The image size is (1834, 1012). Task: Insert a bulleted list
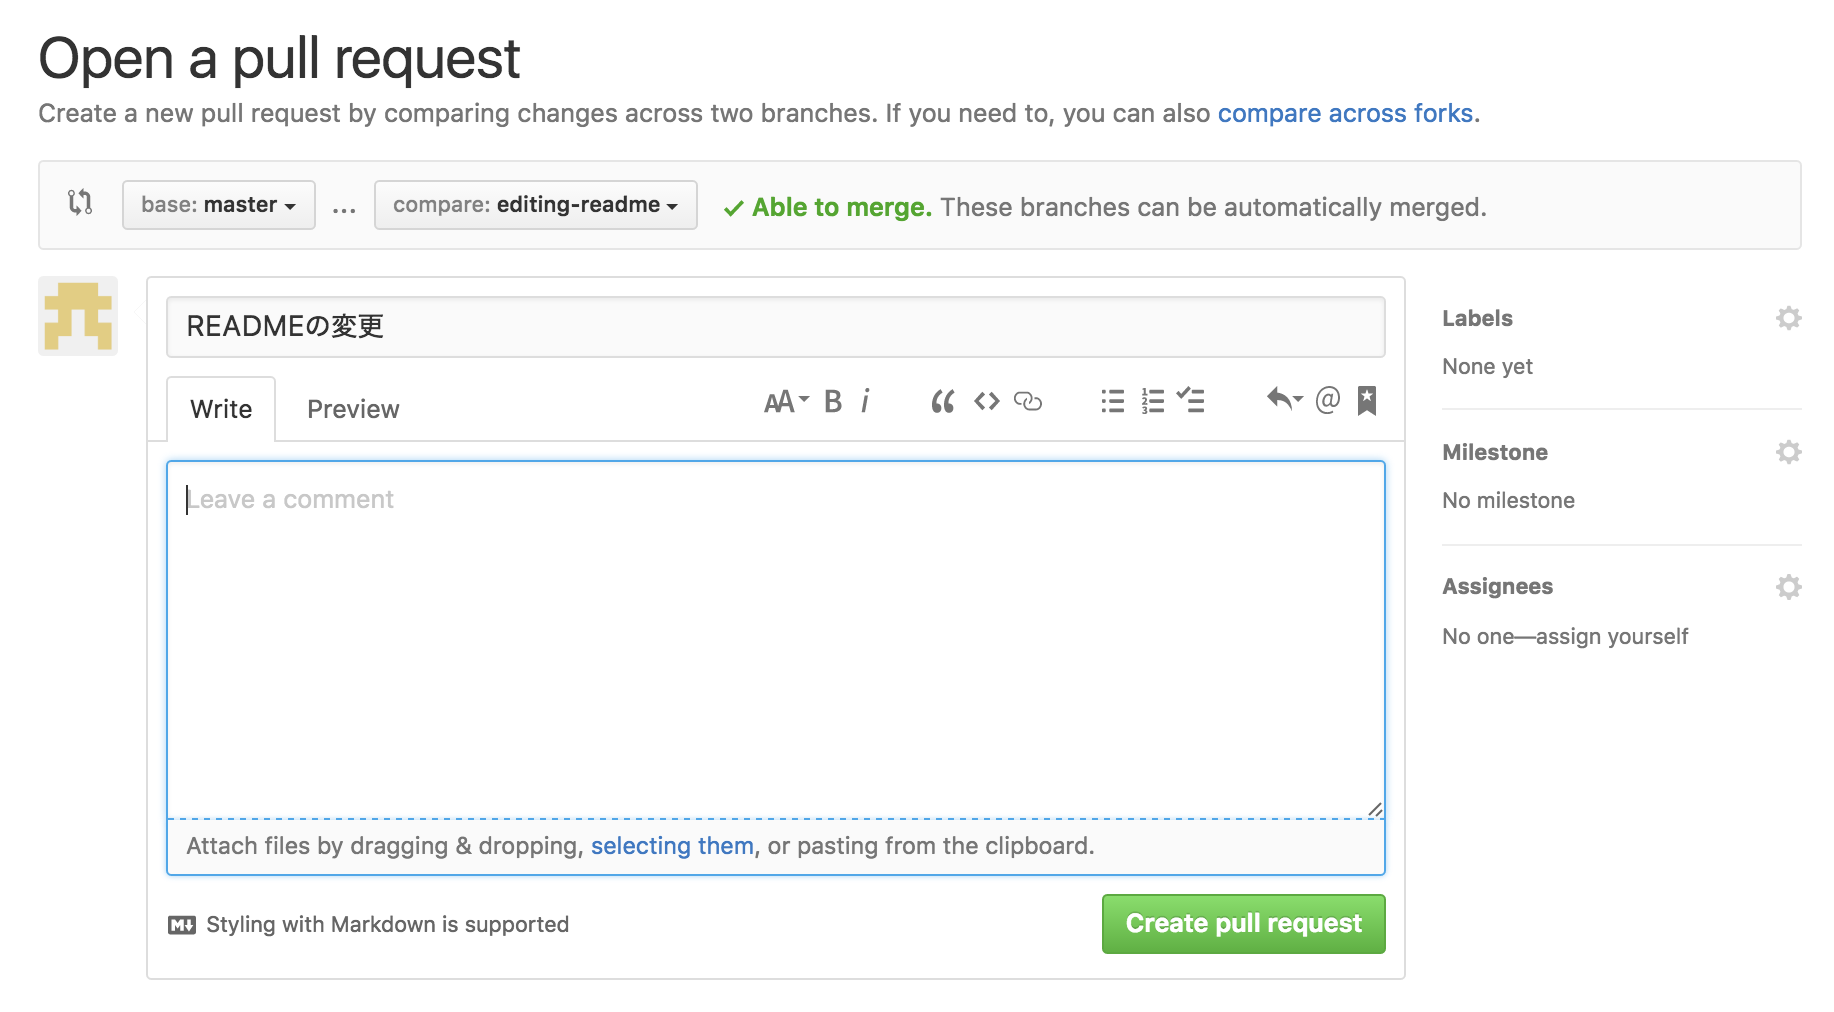[1113, 402]
